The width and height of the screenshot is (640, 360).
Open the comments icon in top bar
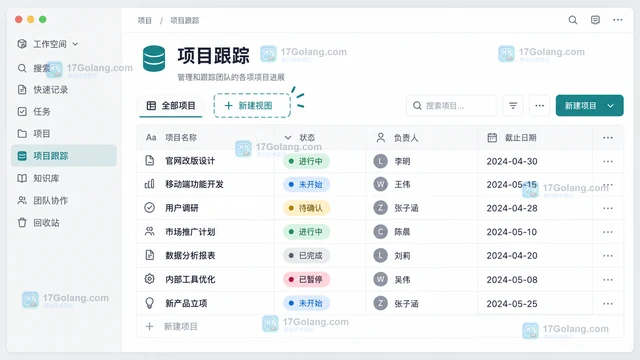point(595,20)
